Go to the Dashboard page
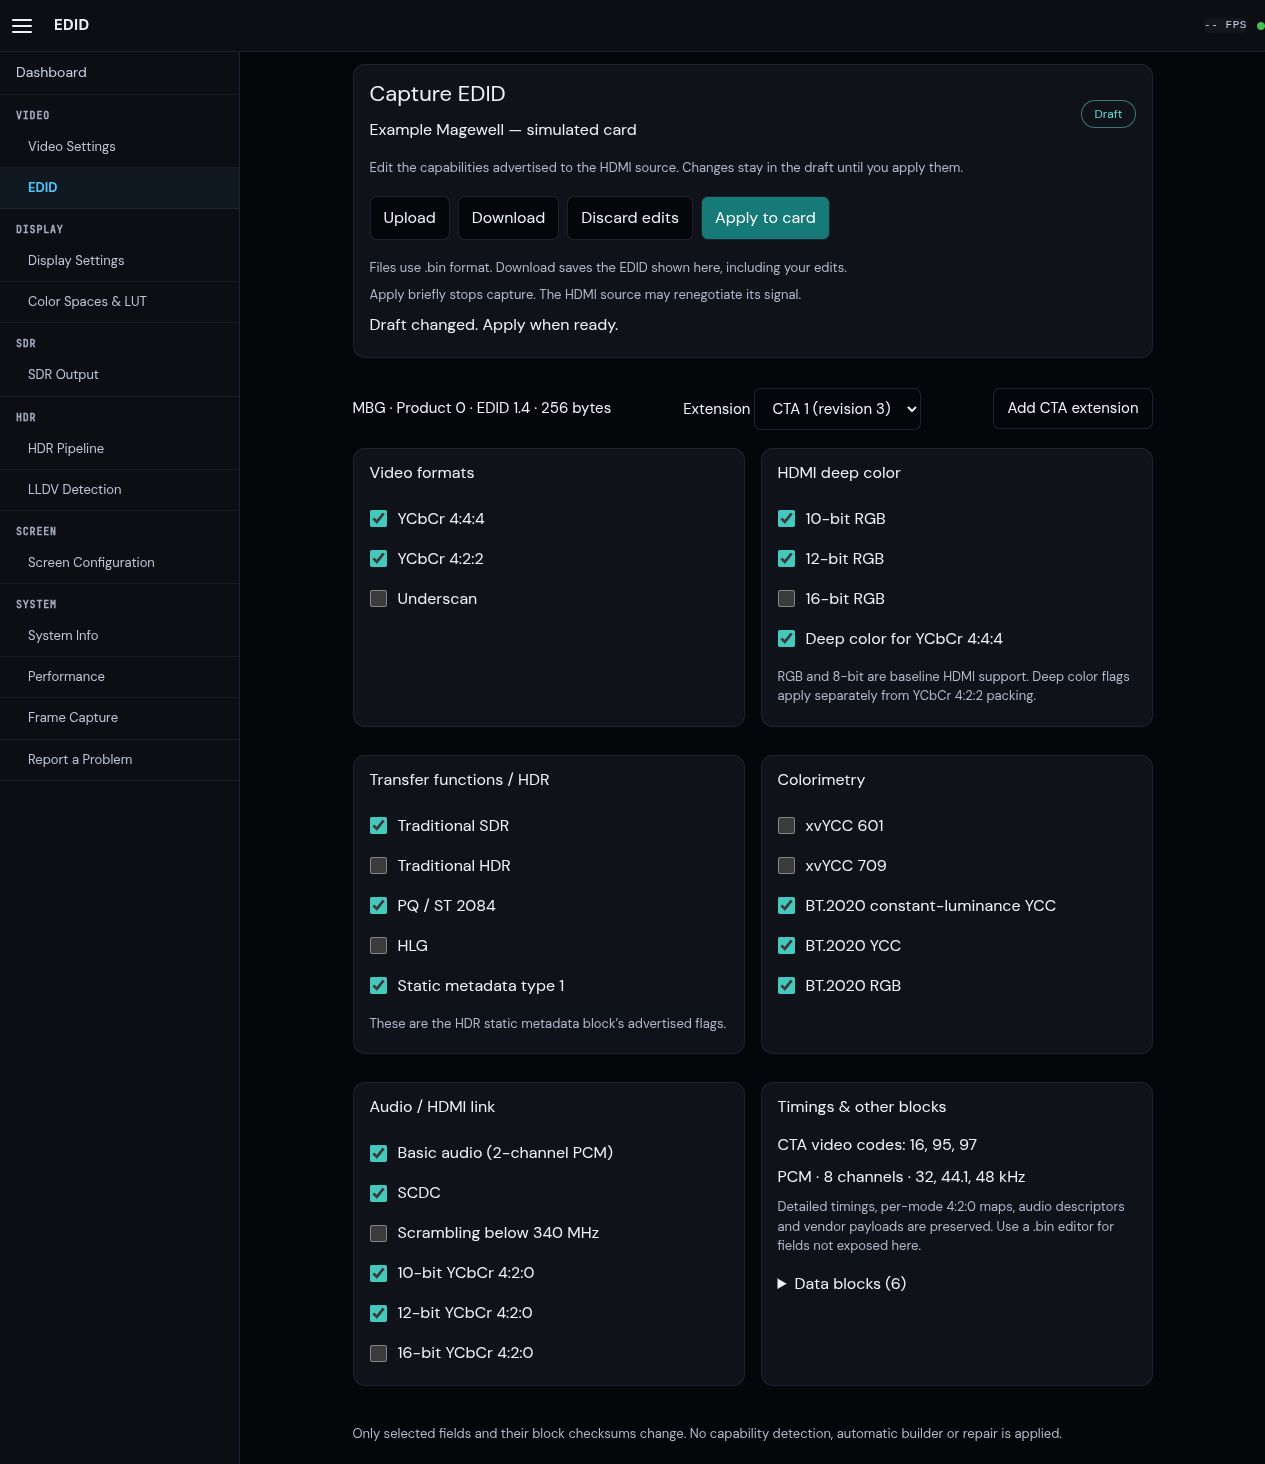 [119, 73]
